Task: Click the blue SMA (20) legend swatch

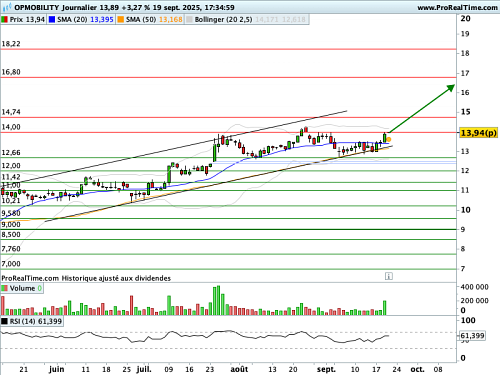Action: [52, 20]
